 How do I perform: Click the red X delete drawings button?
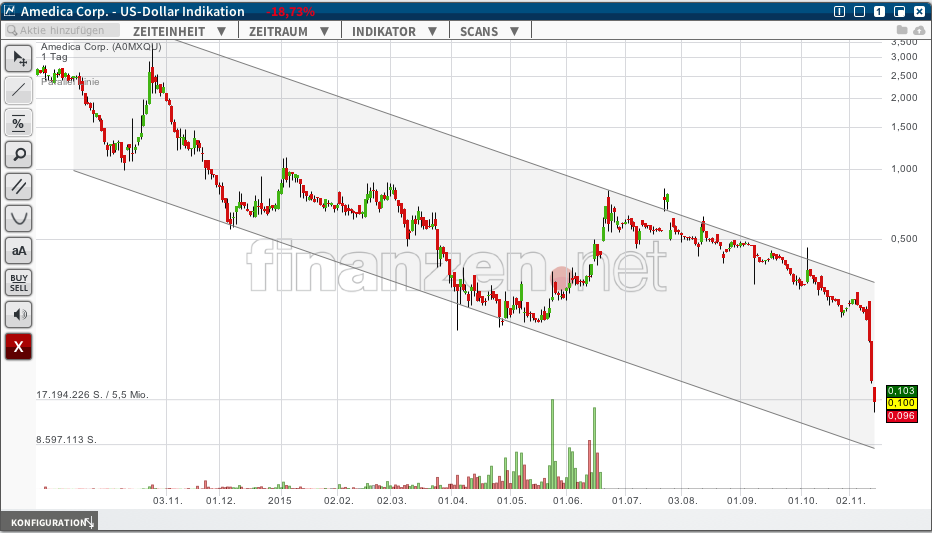(x=18, y=346)
